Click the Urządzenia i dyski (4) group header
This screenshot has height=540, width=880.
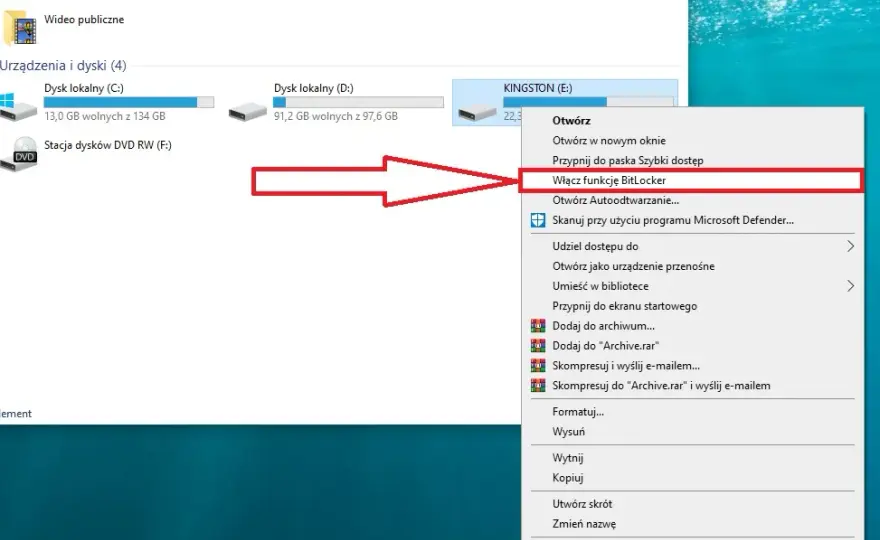[63, 66]
